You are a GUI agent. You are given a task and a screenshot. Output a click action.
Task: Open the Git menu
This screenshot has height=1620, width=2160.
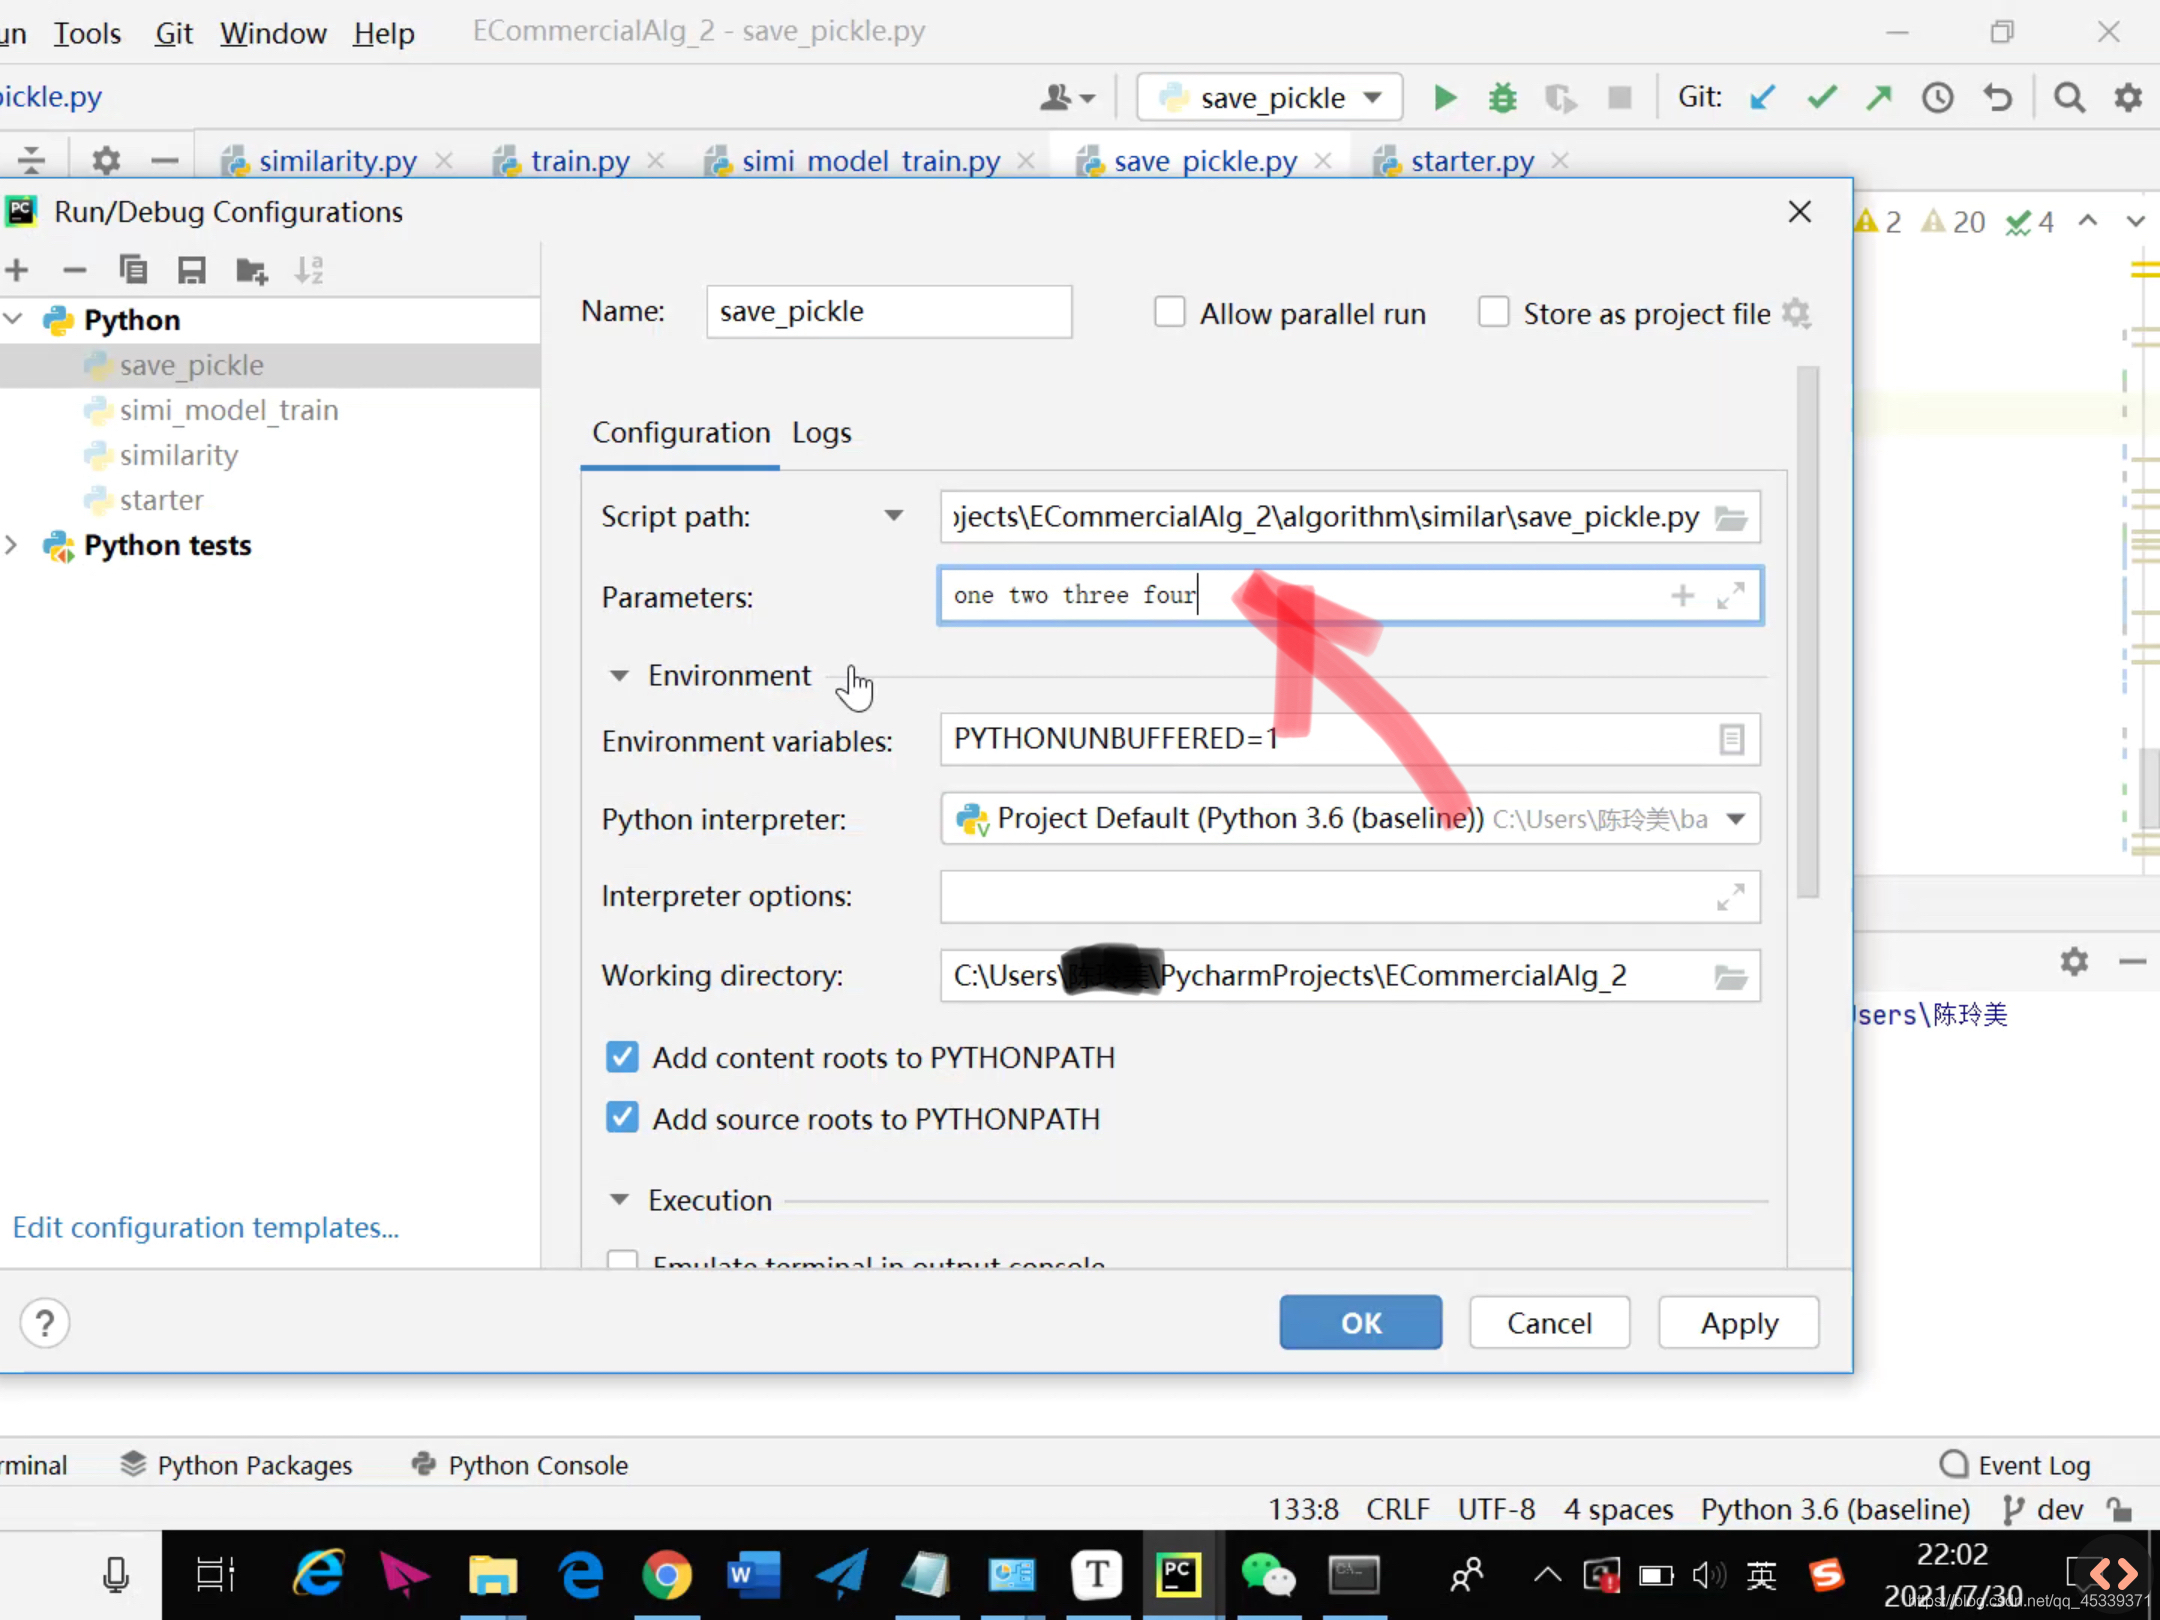coord(173,32)
